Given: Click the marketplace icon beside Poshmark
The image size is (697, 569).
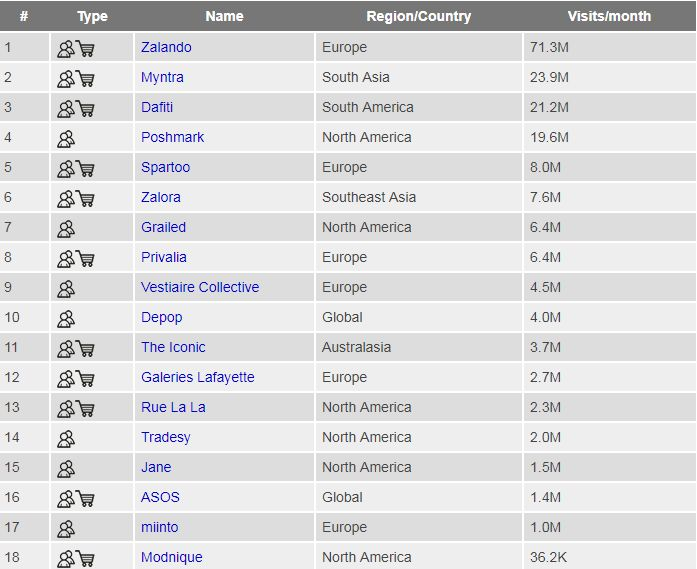Looking at the screenshot, I should tap(66, 138).
